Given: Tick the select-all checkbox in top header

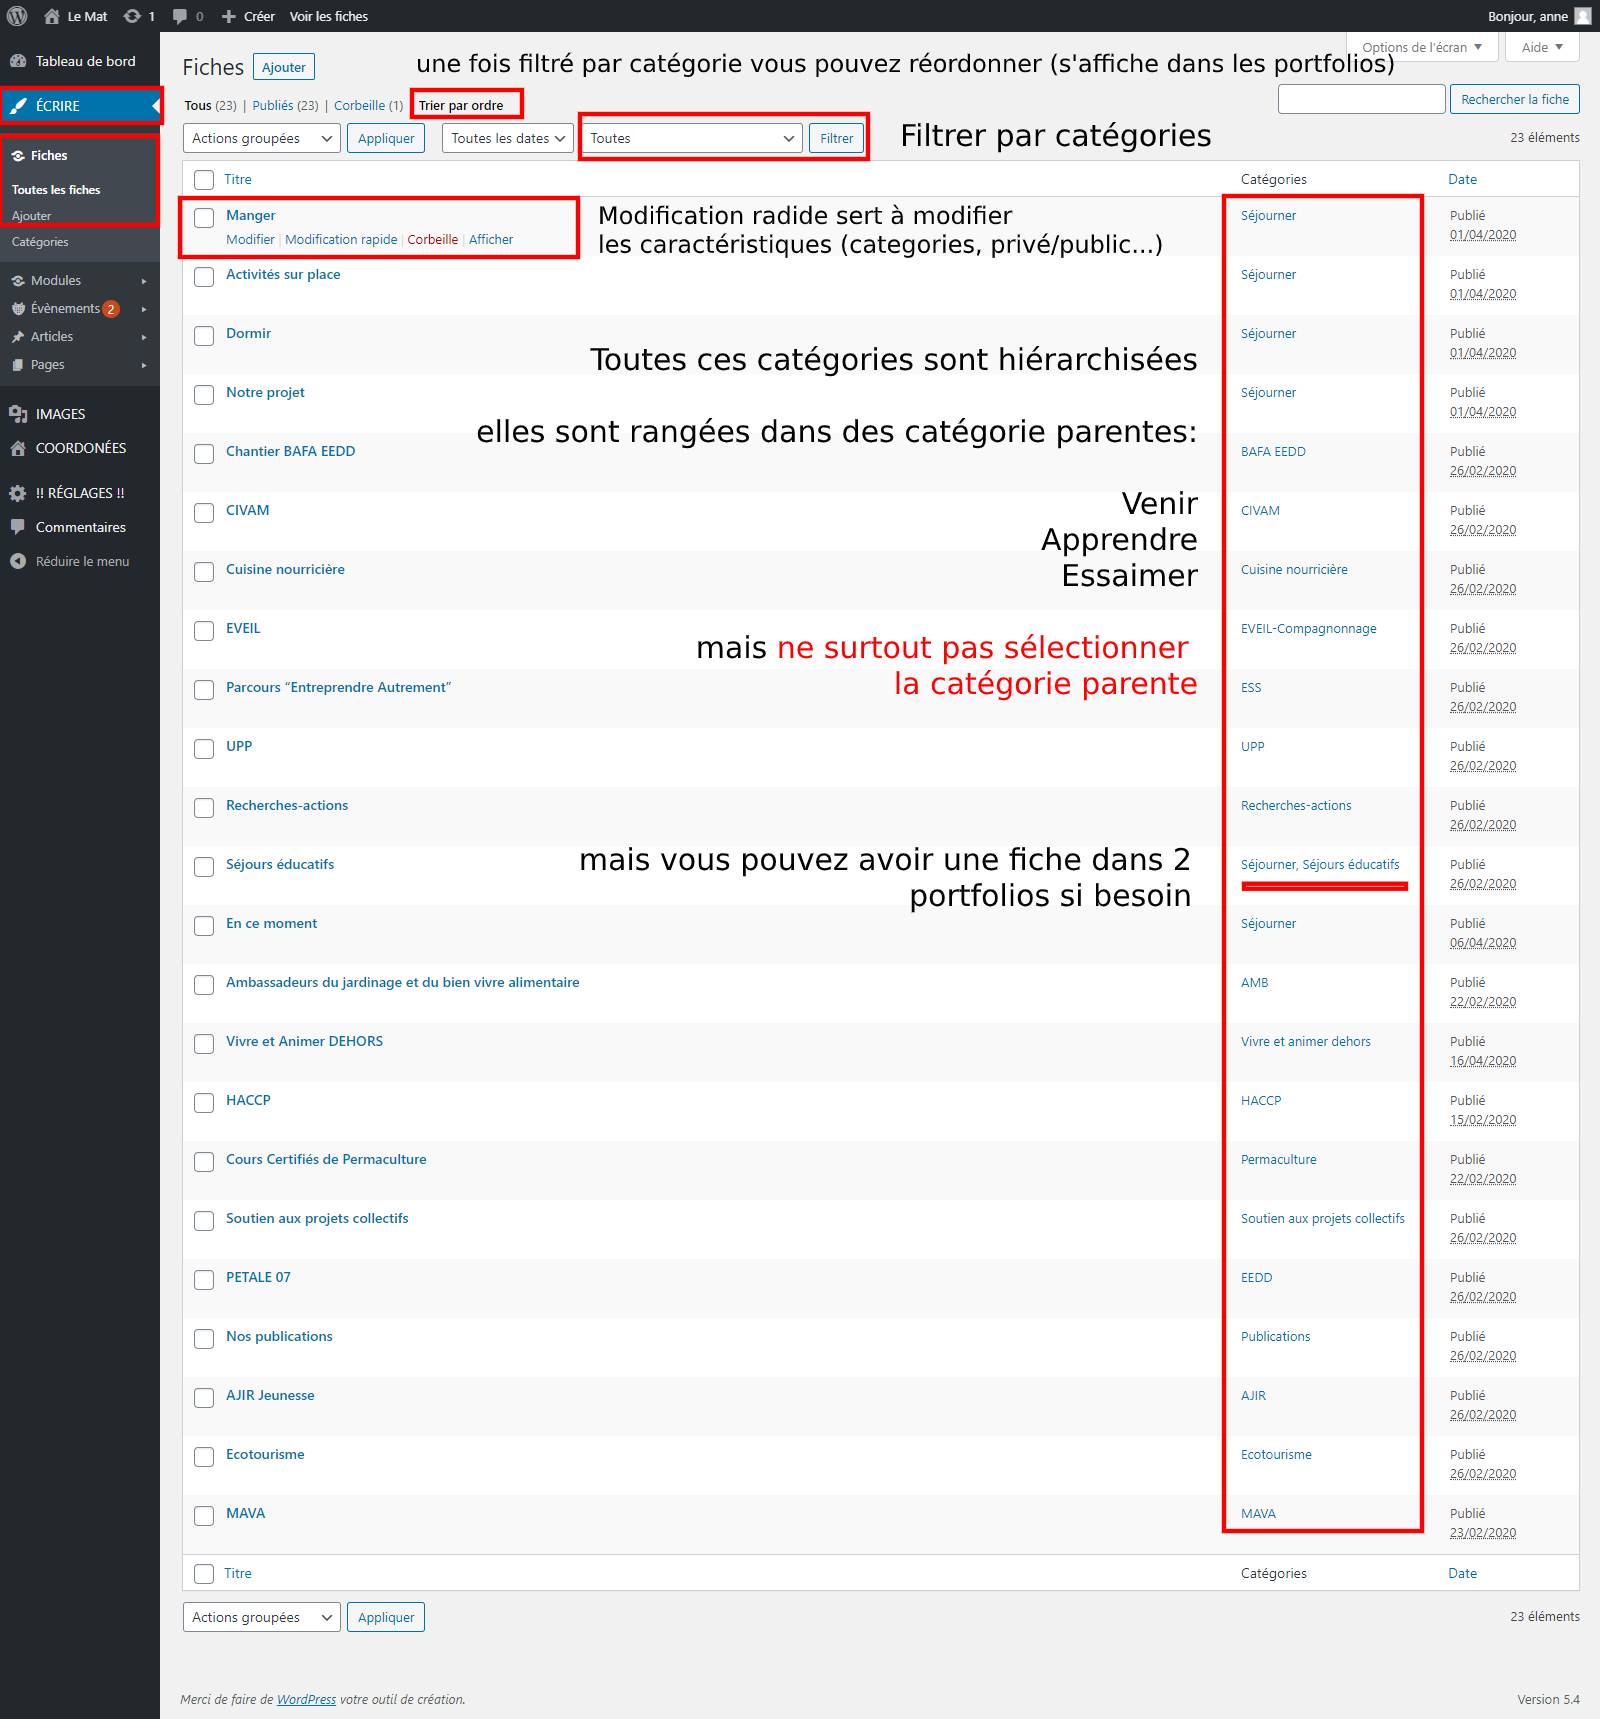Looking at the screenshot, I should tap(204, 180).
